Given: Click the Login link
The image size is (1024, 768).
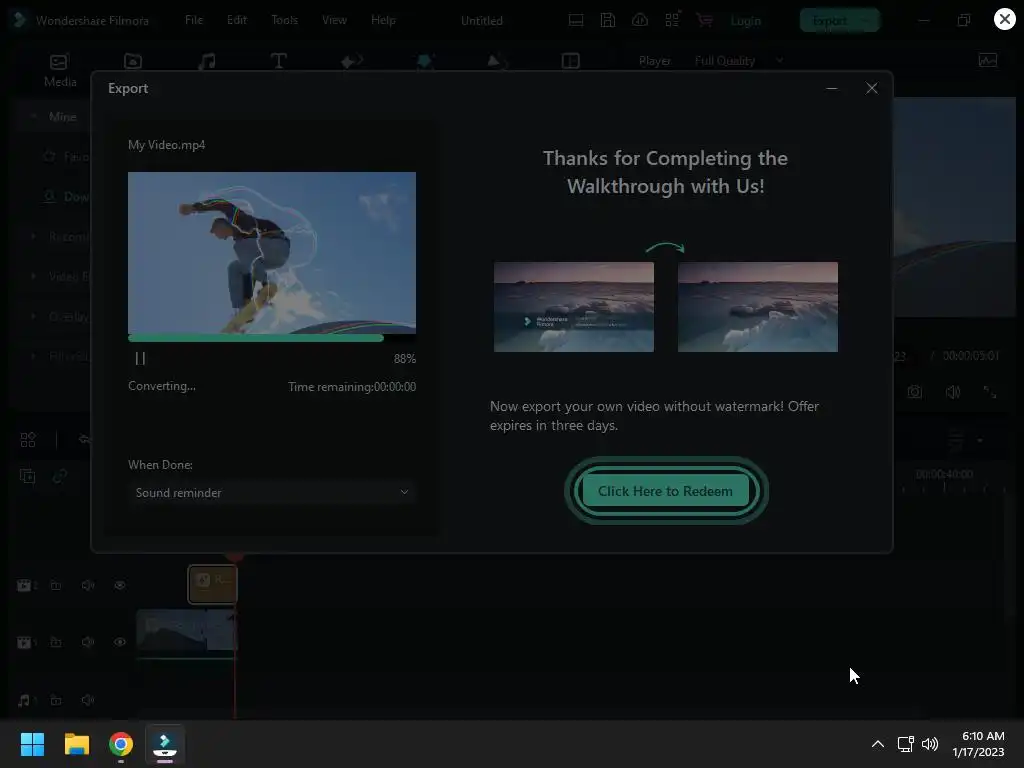Looking at the screenshot, I should click(x=746, y=21).
